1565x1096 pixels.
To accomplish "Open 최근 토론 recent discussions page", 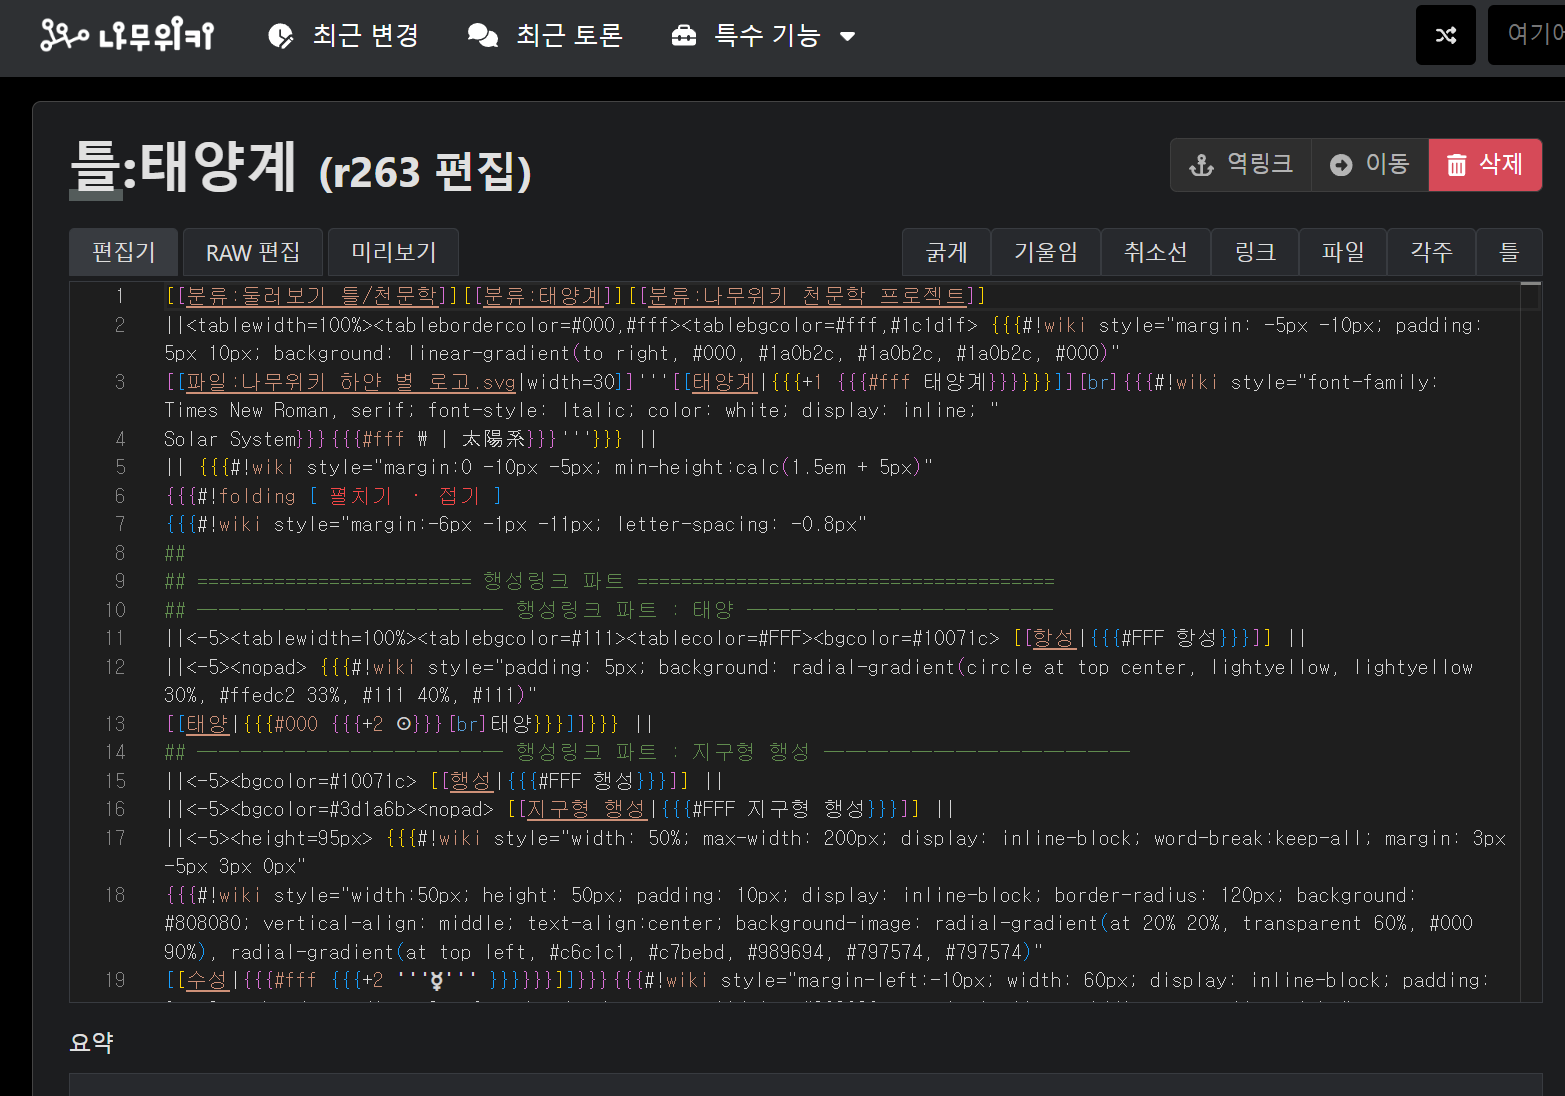I will [x=545, y=36].
